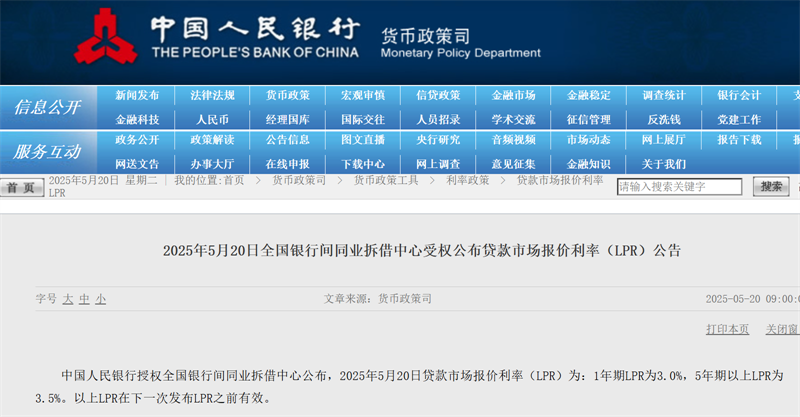Image resolution: width=800 pixels, height=417 pixels.
Task: Open 经理国库 section
Action: click(x=288, y=120)
